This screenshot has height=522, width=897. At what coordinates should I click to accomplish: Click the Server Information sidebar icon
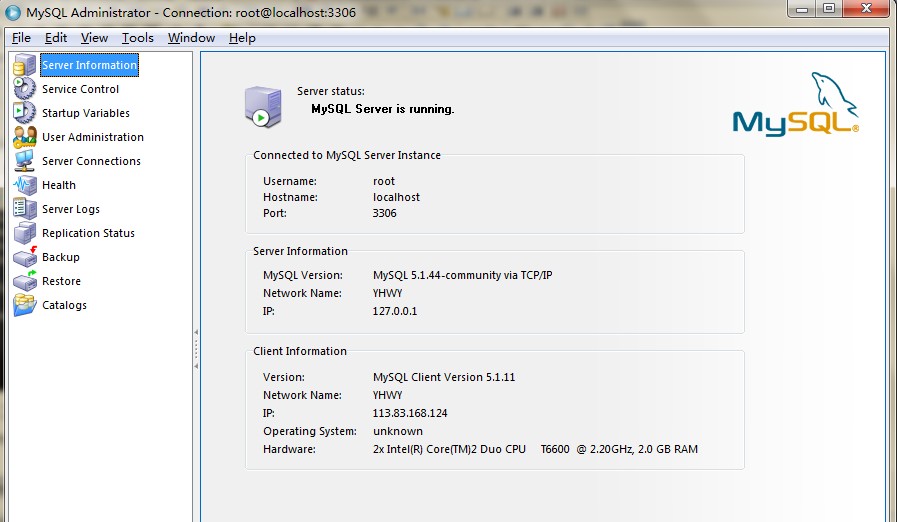pos(24,66)
